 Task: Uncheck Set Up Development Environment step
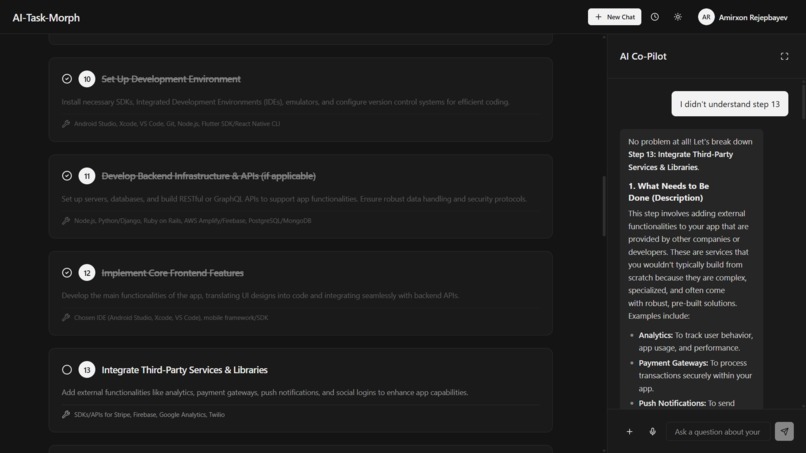[x=67, y=79]
